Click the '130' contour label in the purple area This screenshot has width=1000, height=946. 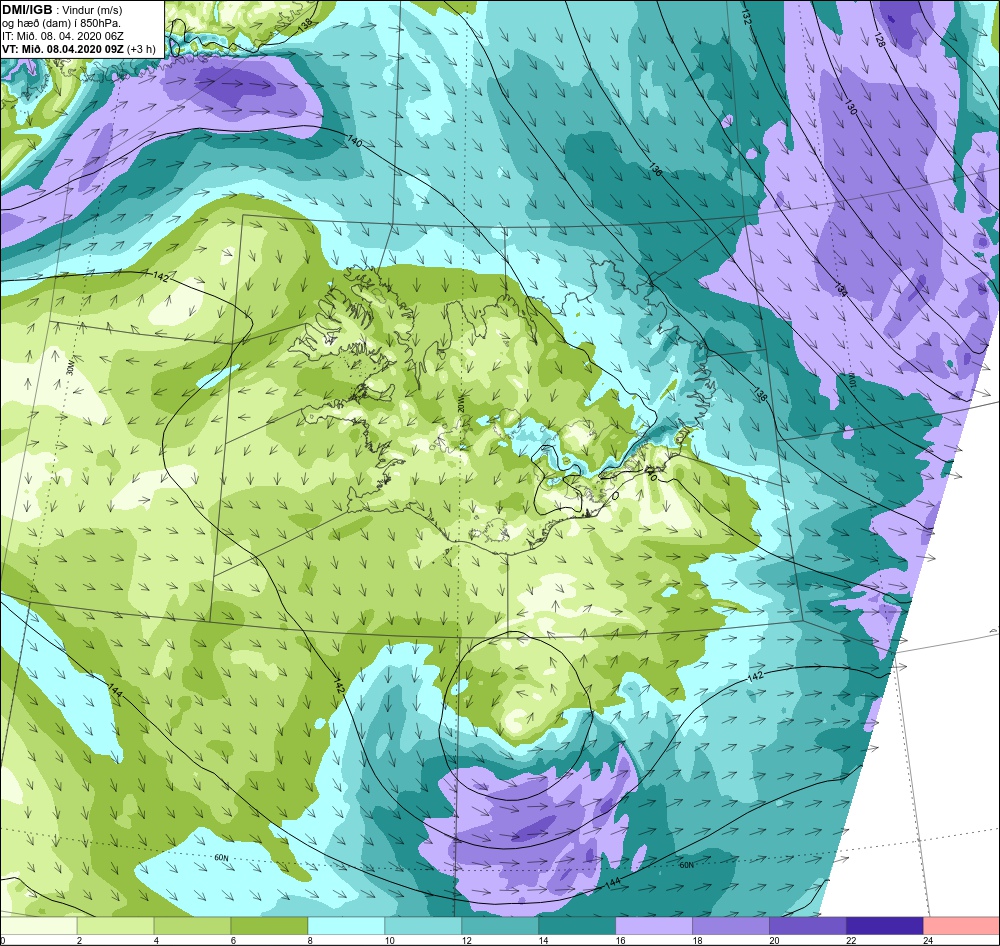850,107
